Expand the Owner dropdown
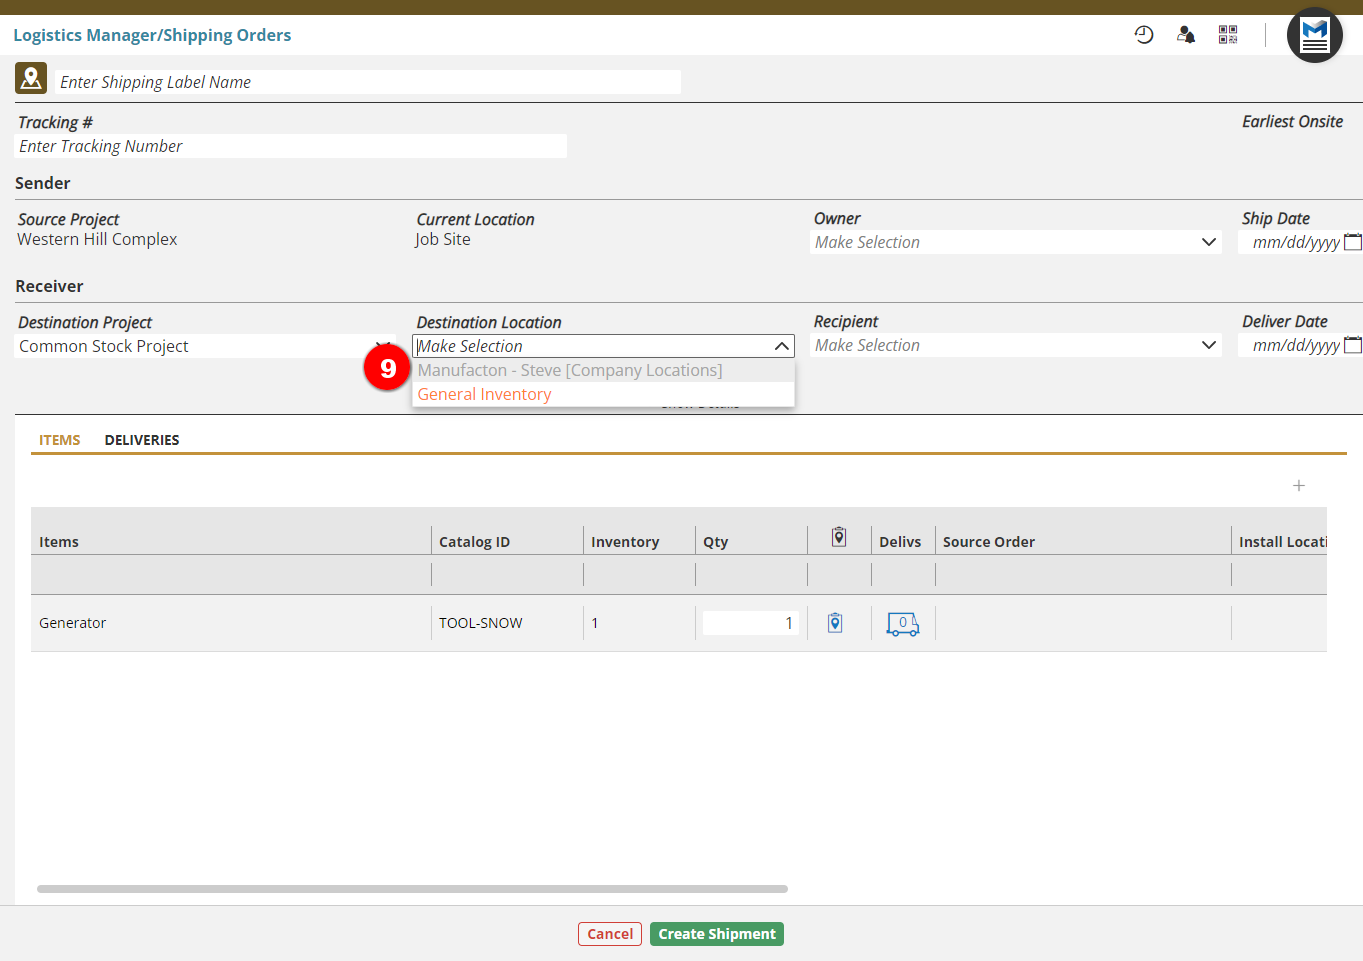This screenshot has width=1363, height=961. click(1208, 242)
